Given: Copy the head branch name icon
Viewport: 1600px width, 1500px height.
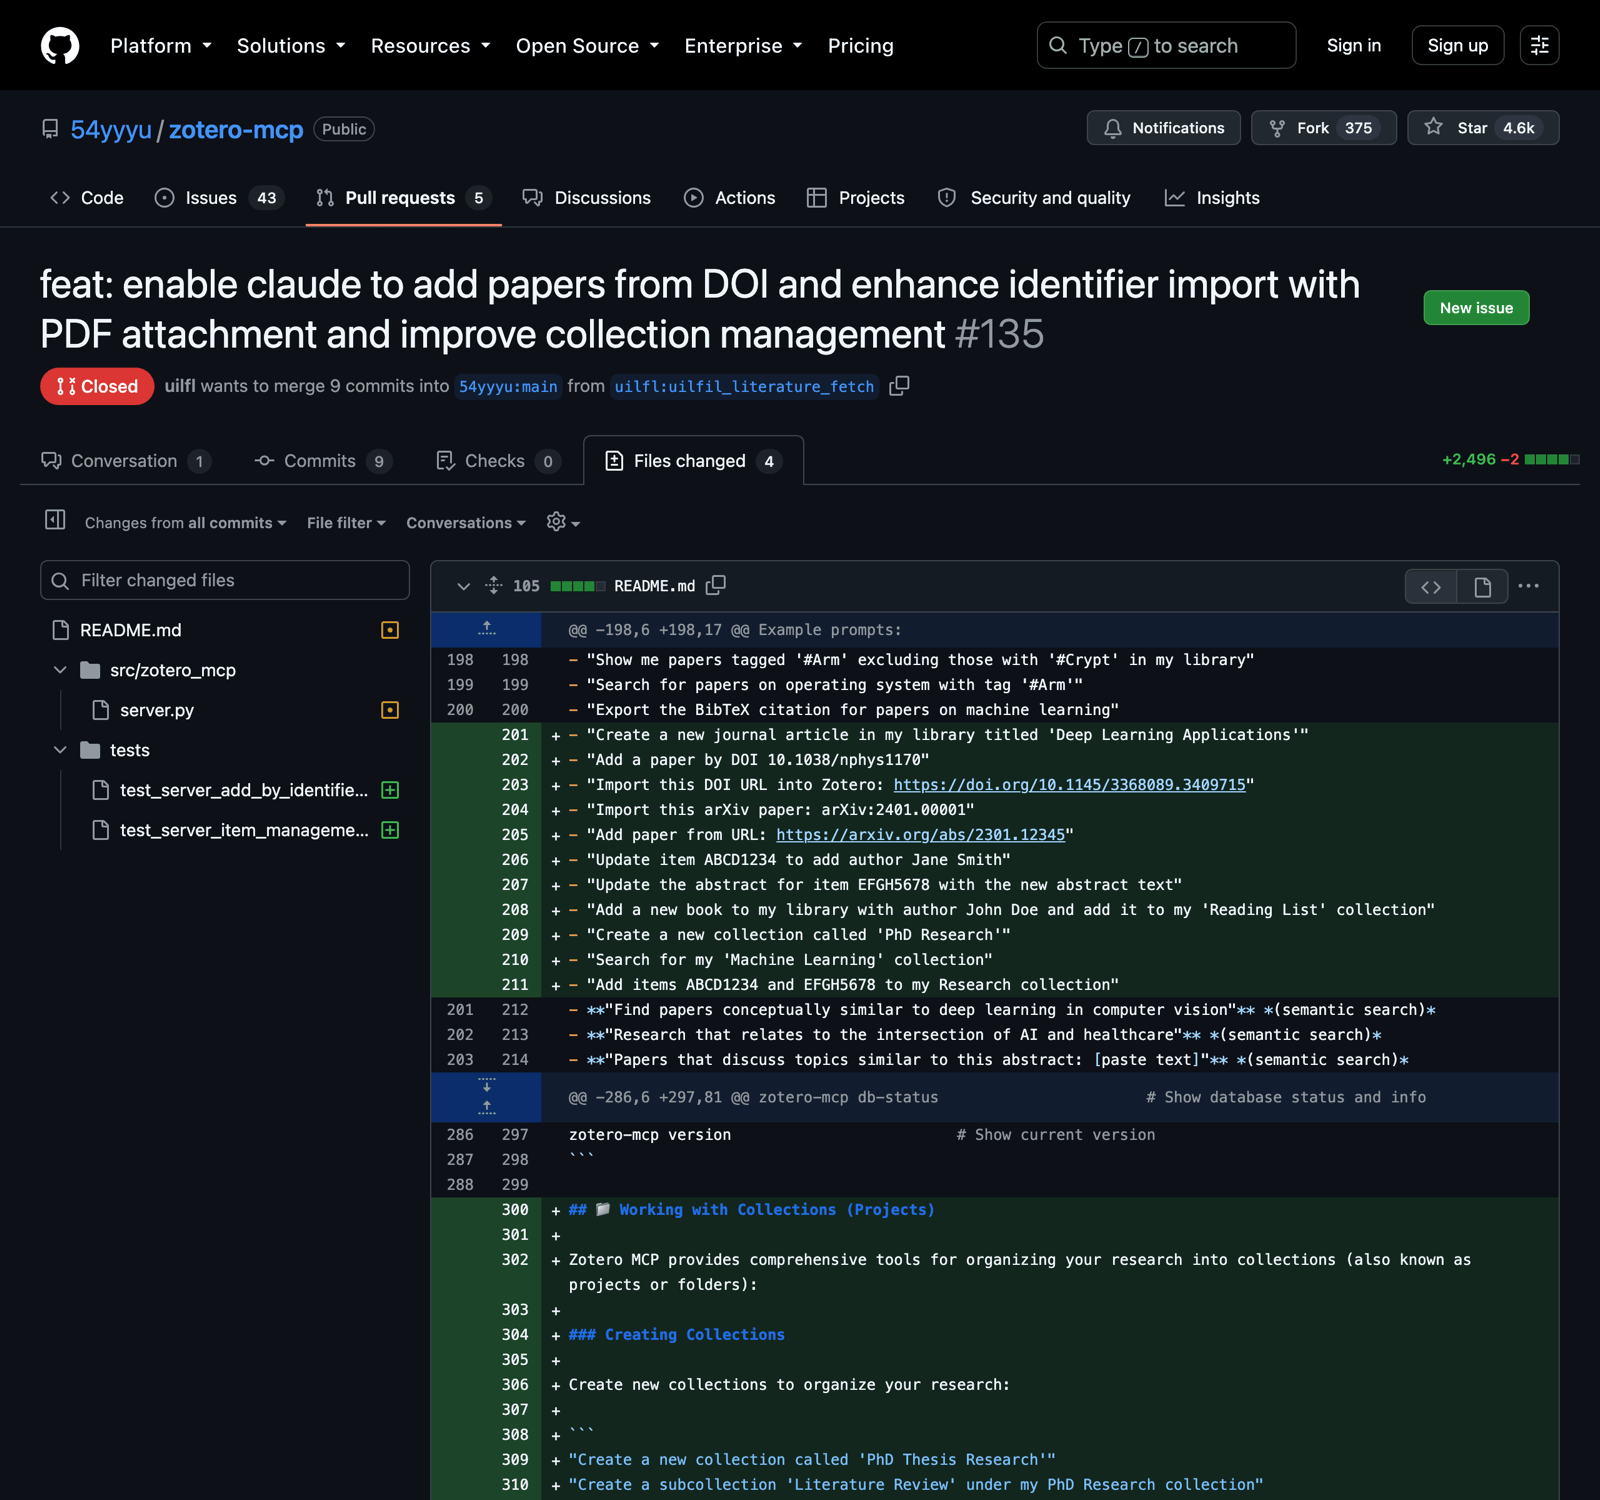Looking at the screenshot, I should 899,386.
